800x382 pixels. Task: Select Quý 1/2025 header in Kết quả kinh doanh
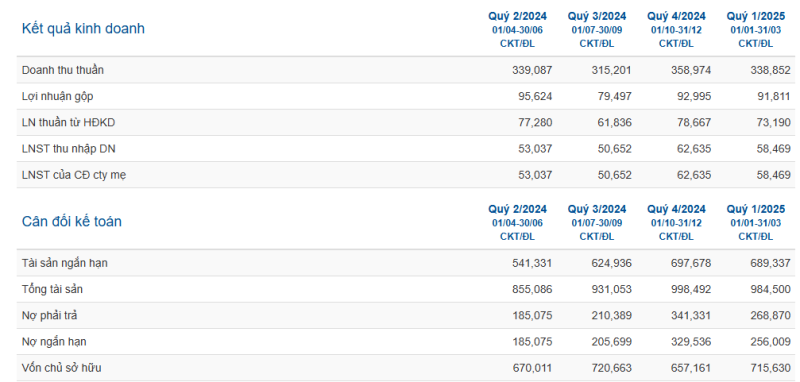coord(756,16)
